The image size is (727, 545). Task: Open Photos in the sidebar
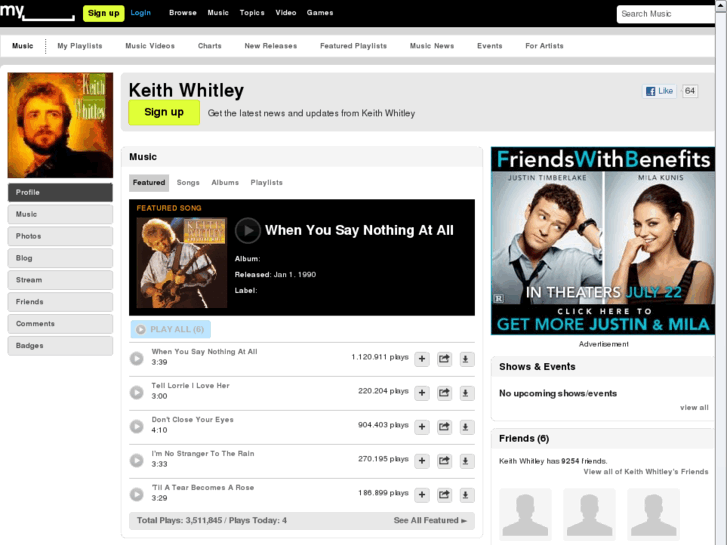(x=60, y=236)
